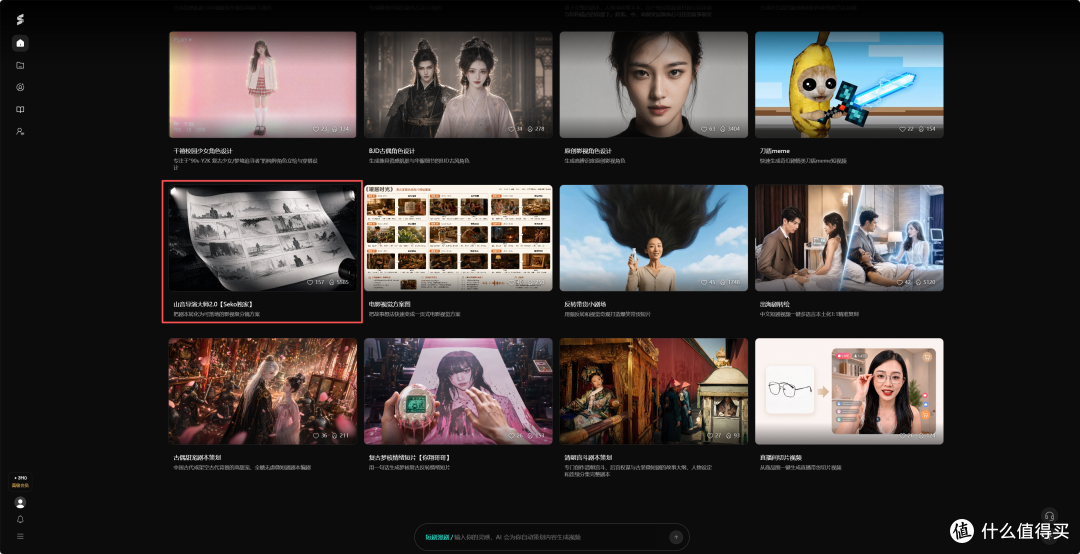The image size is (1080, 554).
Task: Open the user list icon in the sidebar
Action: coord(20,131)
